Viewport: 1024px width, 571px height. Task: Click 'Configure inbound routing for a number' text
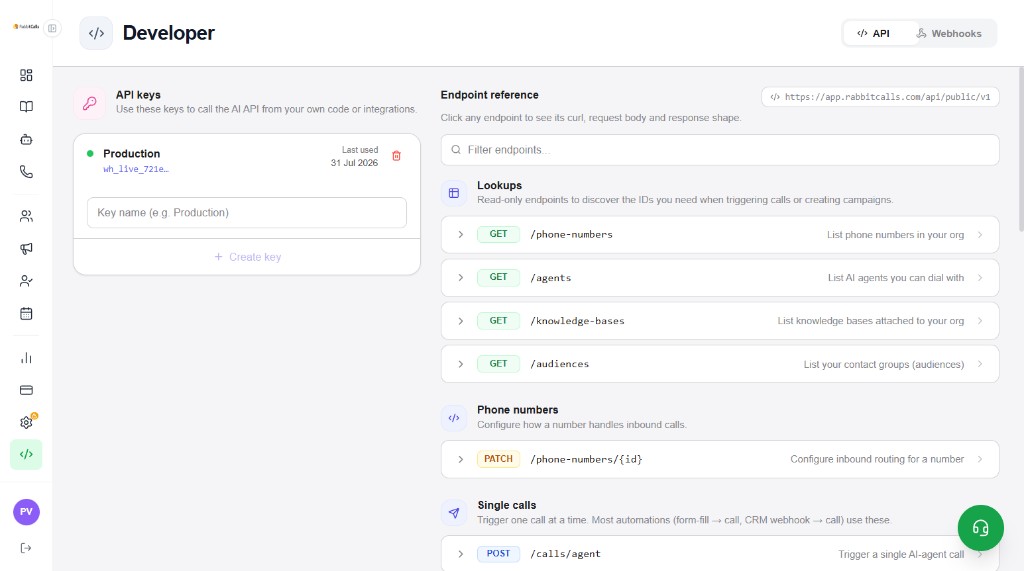(877, 459)
